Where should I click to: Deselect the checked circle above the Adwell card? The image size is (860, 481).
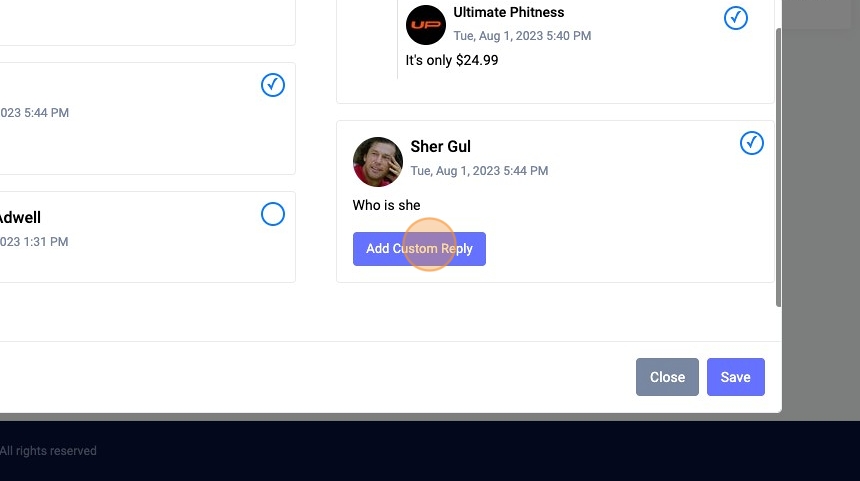pos(273,85)
